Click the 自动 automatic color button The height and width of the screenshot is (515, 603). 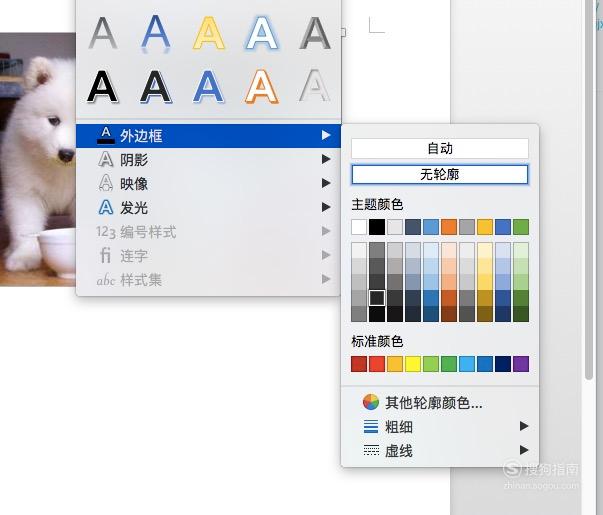[x=440, y=148]
